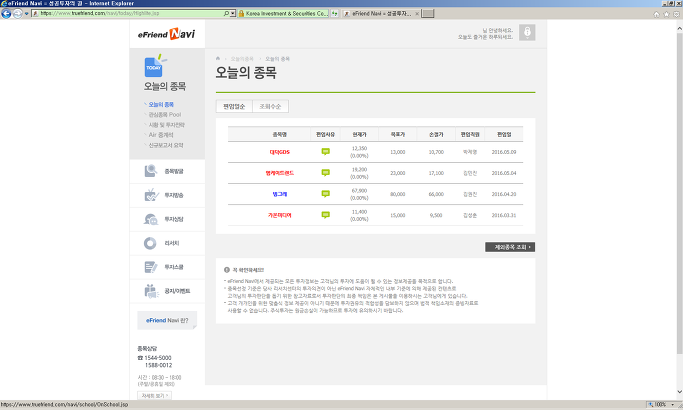Select the first tab above the stock table

pyautogui.click(x=234, y=106)
